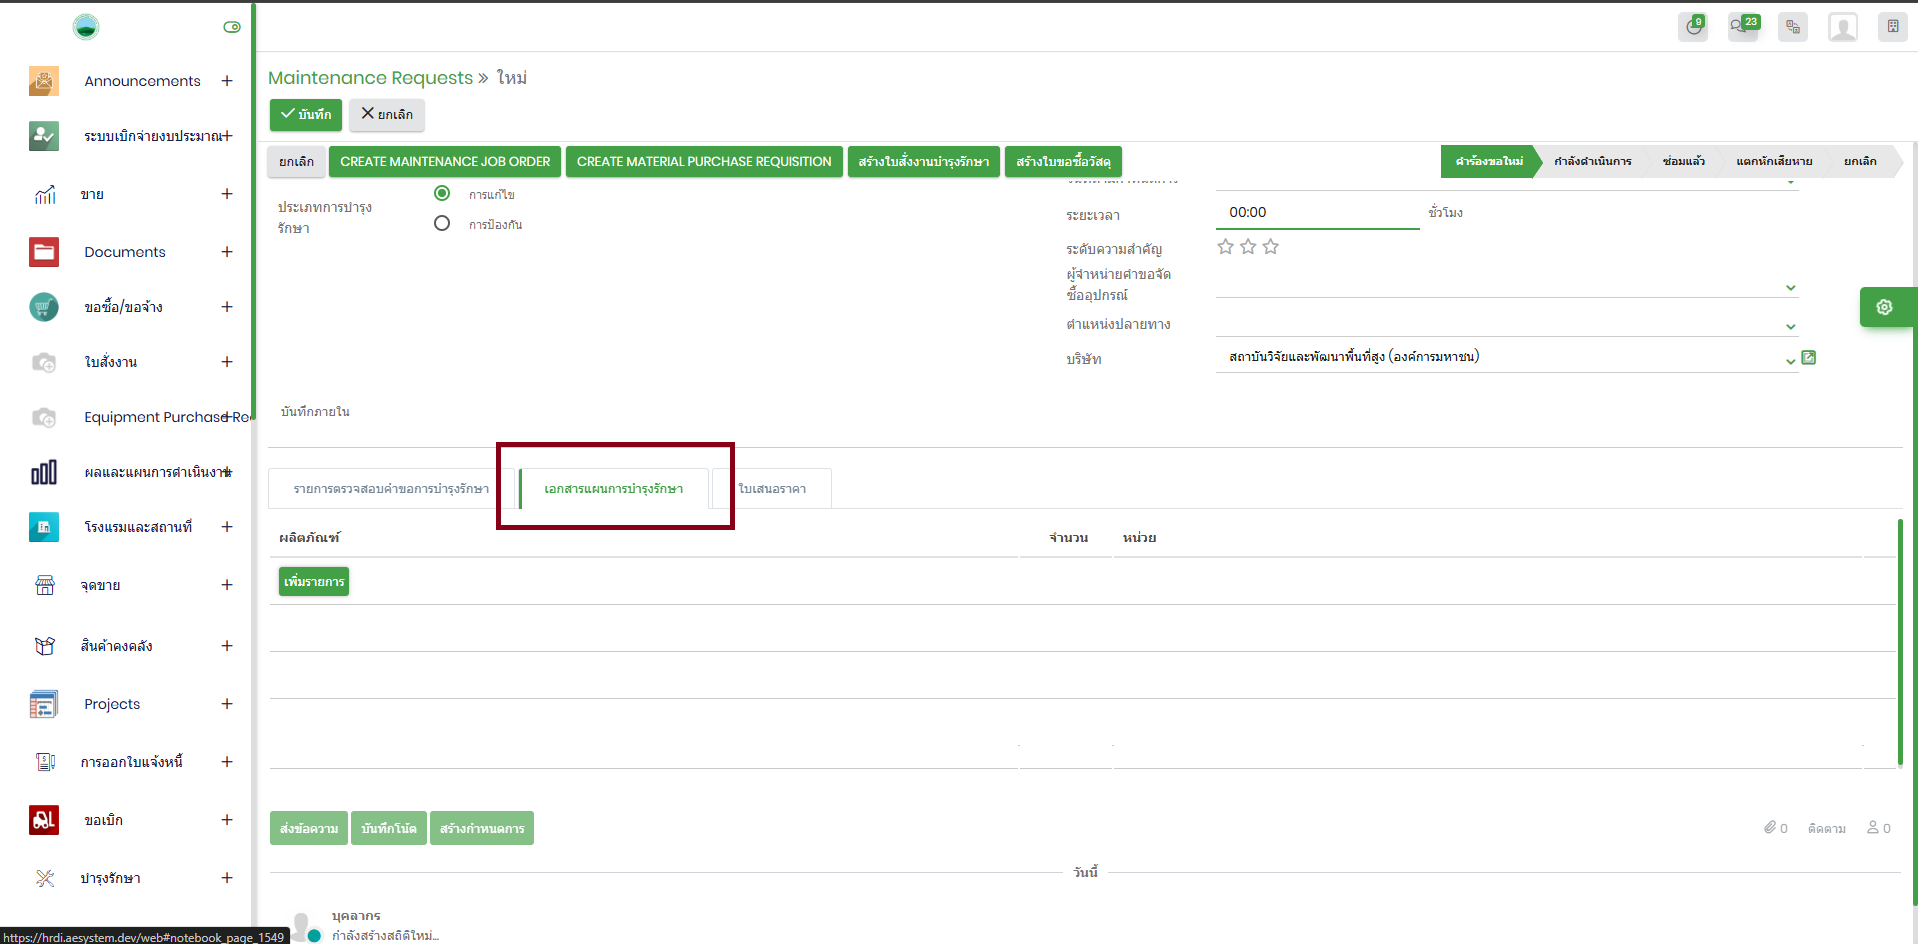This screenshot has height=944, width=1918.
Task: Open the ตำแหน่งปลายทาง dropdown
Action: pos(1790,326)
